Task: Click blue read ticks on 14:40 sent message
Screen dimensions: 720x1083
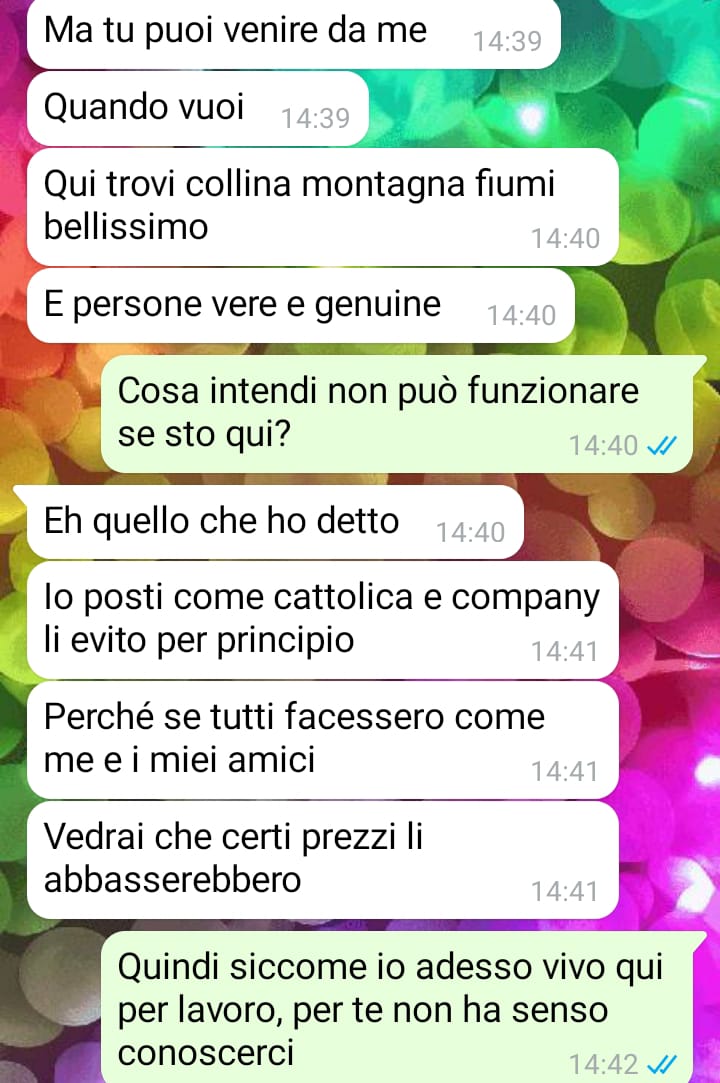Action: point(661,446)
